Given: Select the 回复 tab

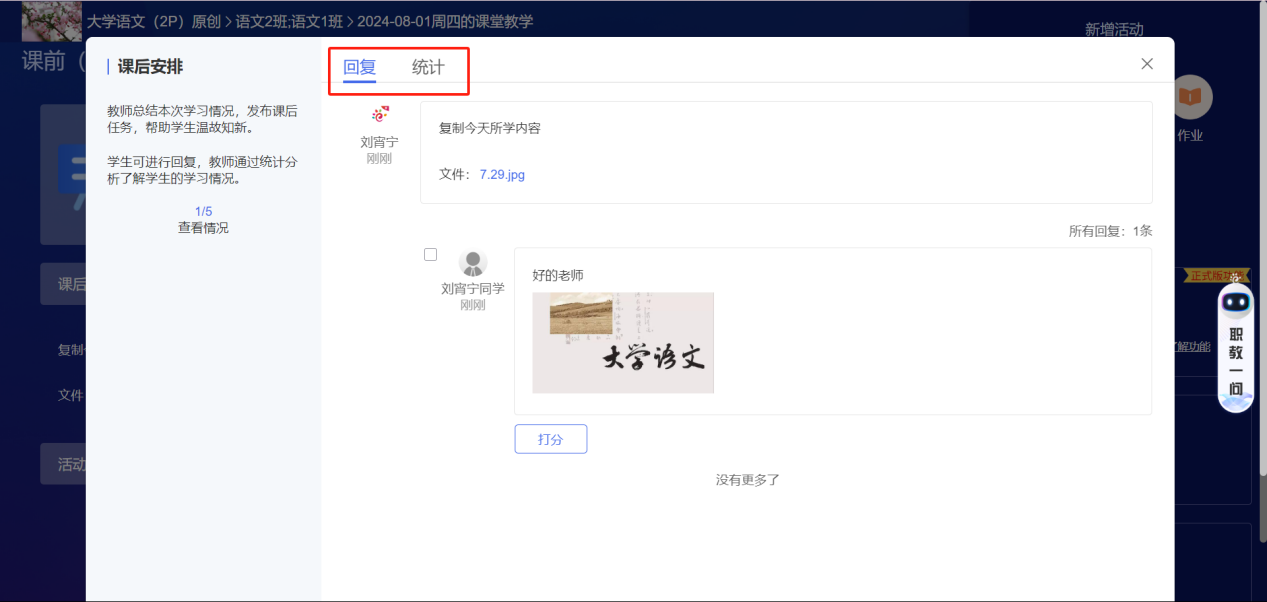Looking at the screenshot, I should (359, 67).
